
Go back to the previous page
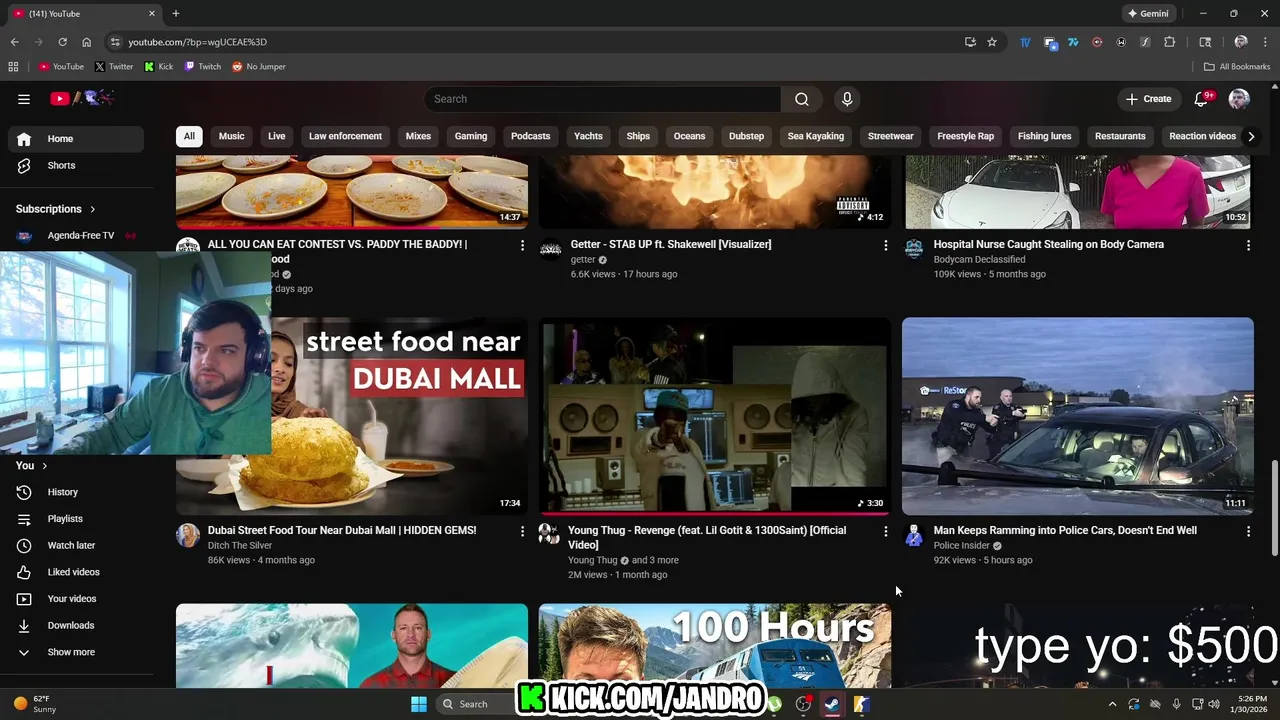[14, 42]
